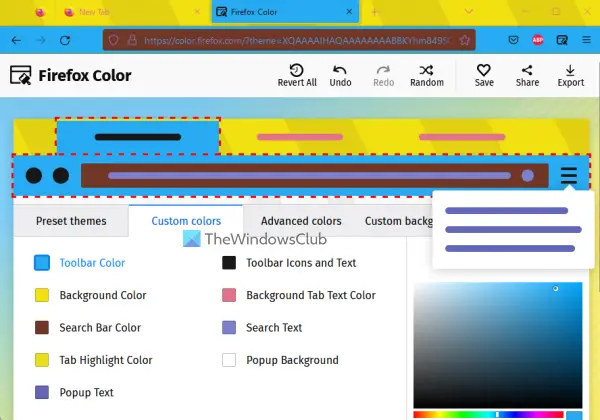Screen dimensions: 600x420
Task: Select the purple Popup Text swatch
Action: click(x=42, y=392)
